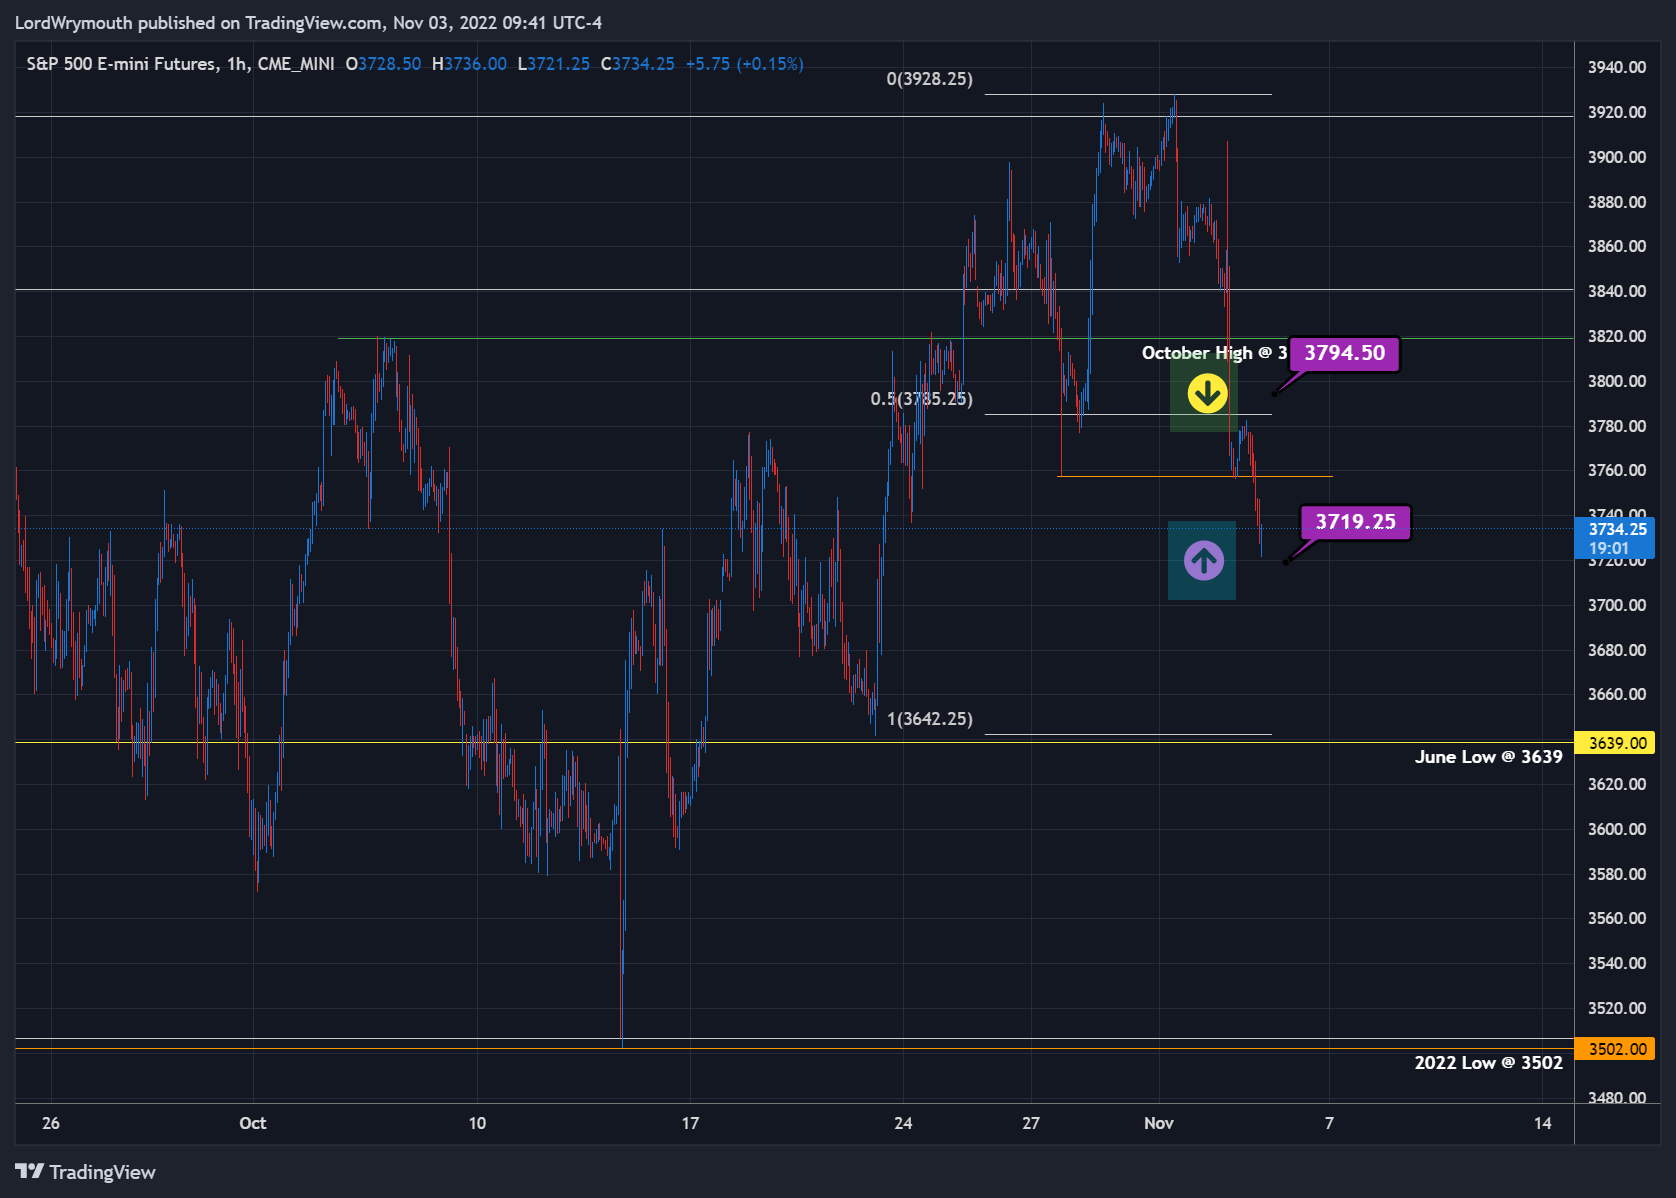Click the 3600.00 price axis label

coord(1617,829)
